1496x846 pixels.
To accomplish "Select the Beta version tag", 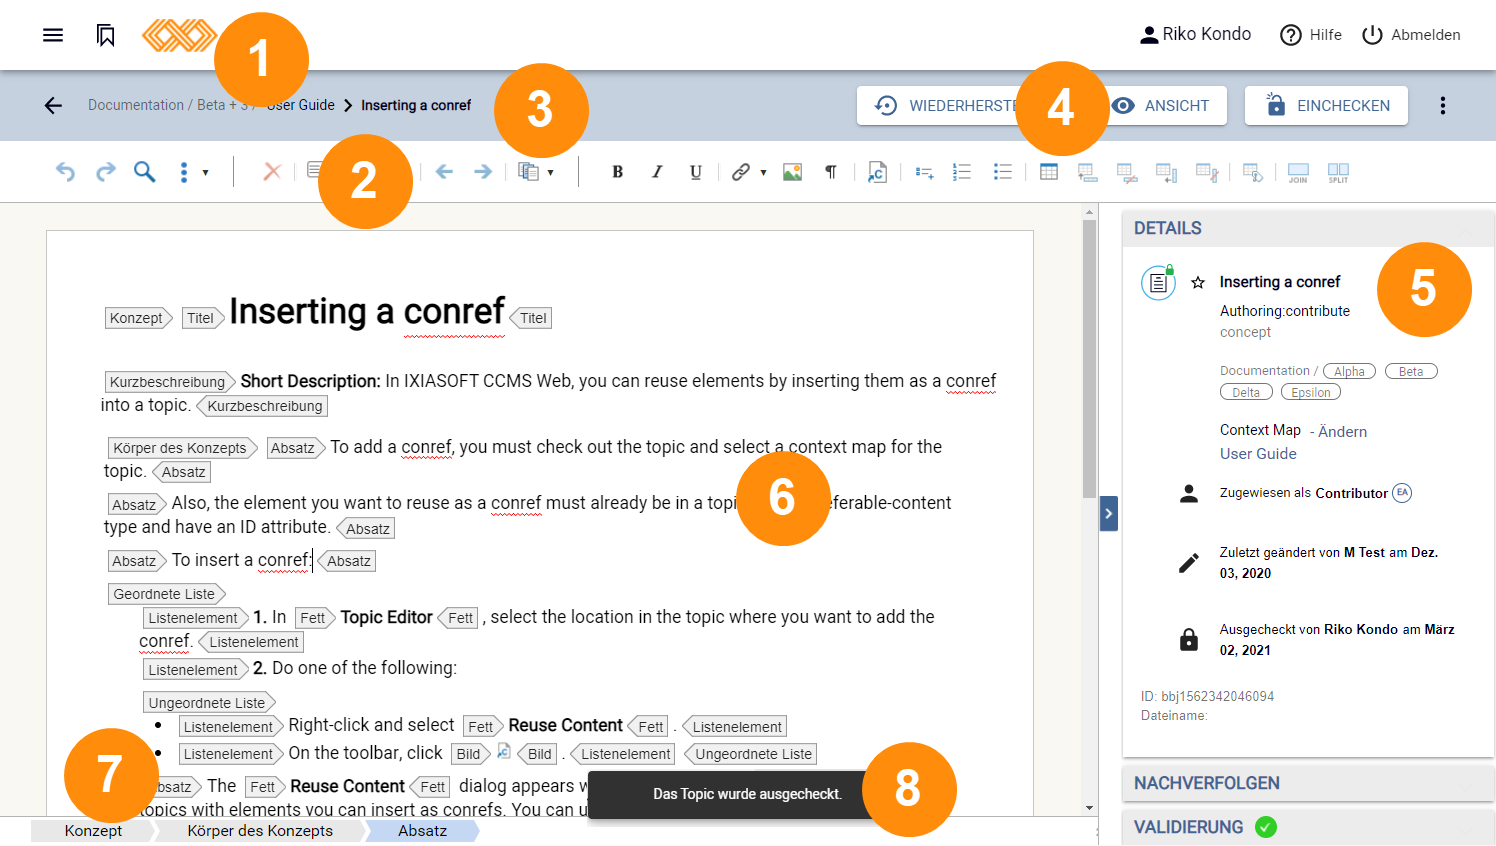I will pyautogui.click(x=1411, y=371).
